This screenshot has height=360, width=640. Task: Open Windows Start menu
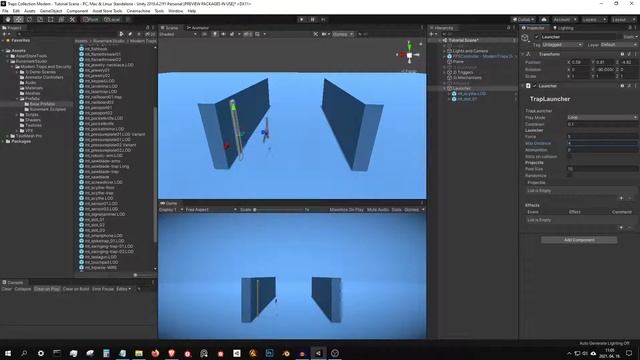(x=8, y=353)
